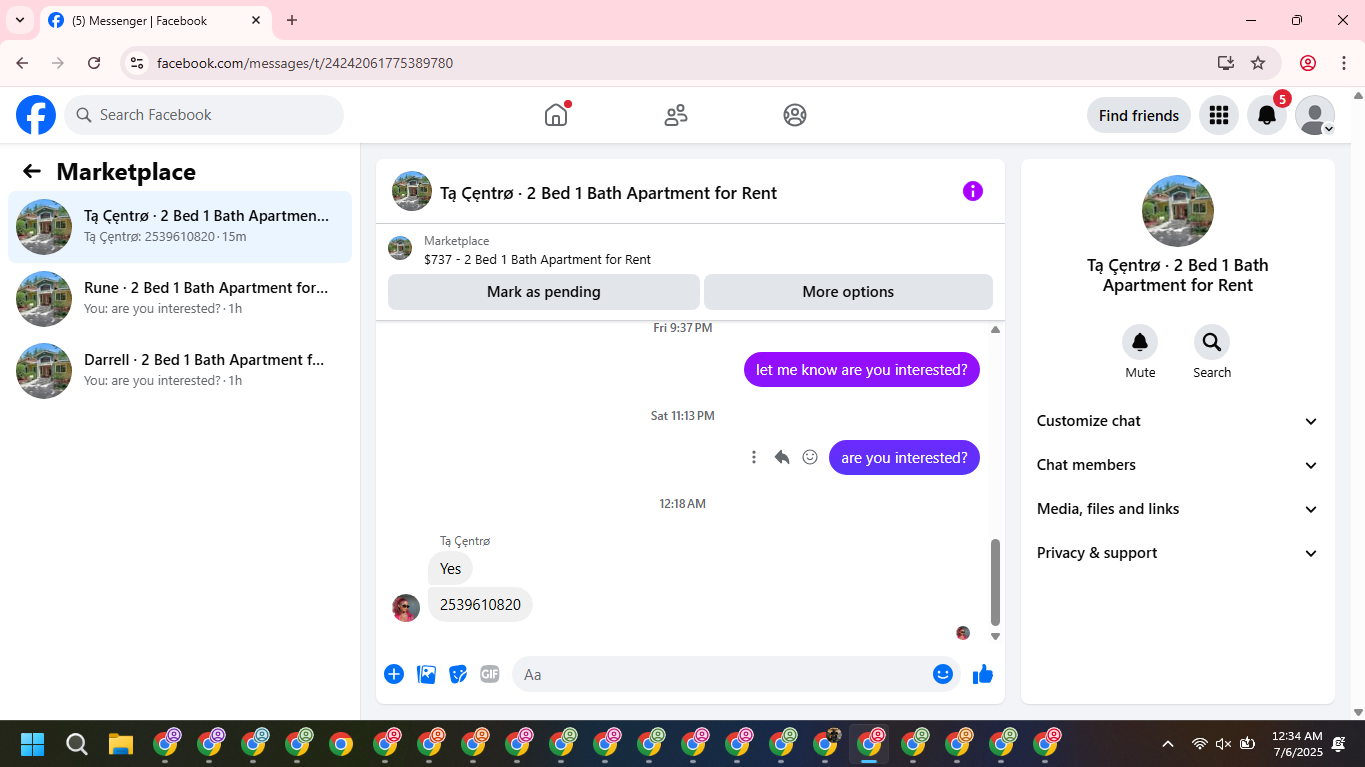This screenshot has height=767, width=1365.
Task: Open the Darrell apartment conversation
Action: [x=180, y=371]
